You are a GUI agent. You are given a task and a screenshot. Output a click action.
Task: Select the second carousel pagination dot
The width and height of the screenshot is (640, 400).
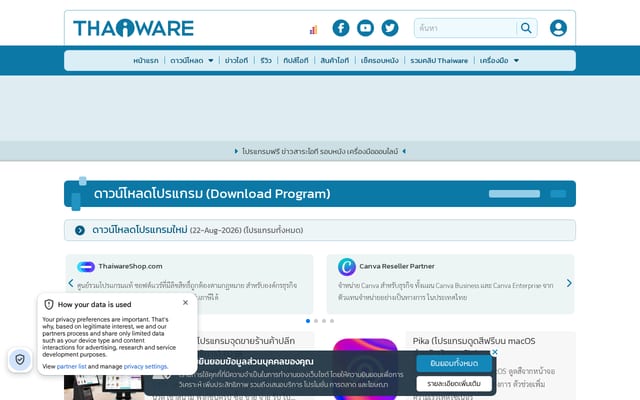tap(316, 321)
